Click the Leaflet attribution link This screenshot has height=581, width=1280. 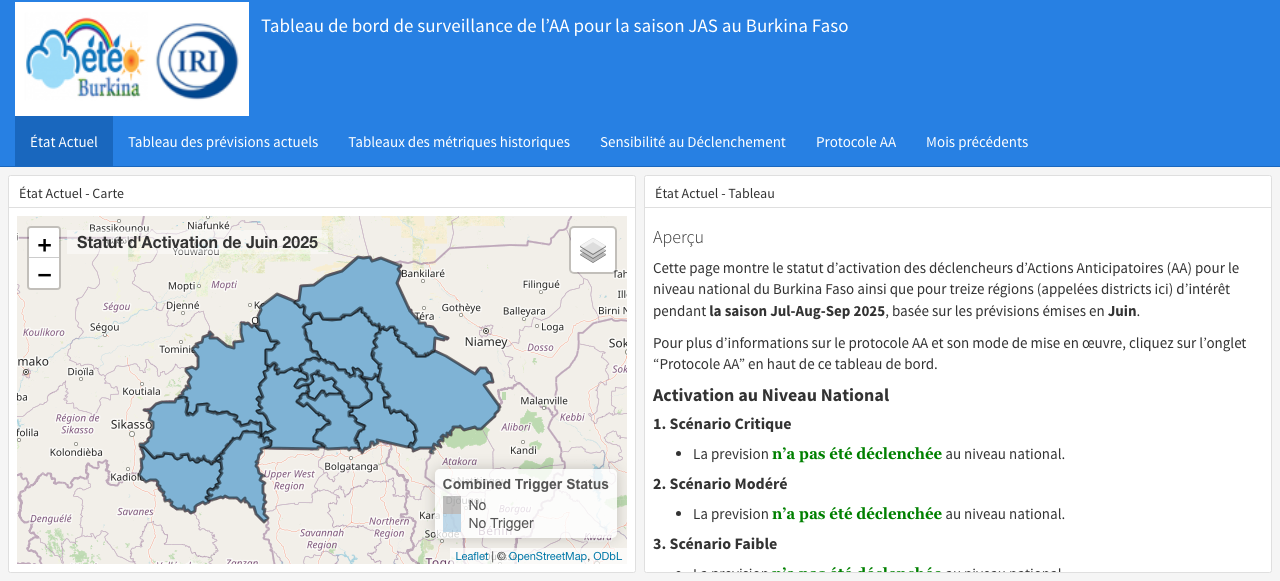tap(470, 555)
